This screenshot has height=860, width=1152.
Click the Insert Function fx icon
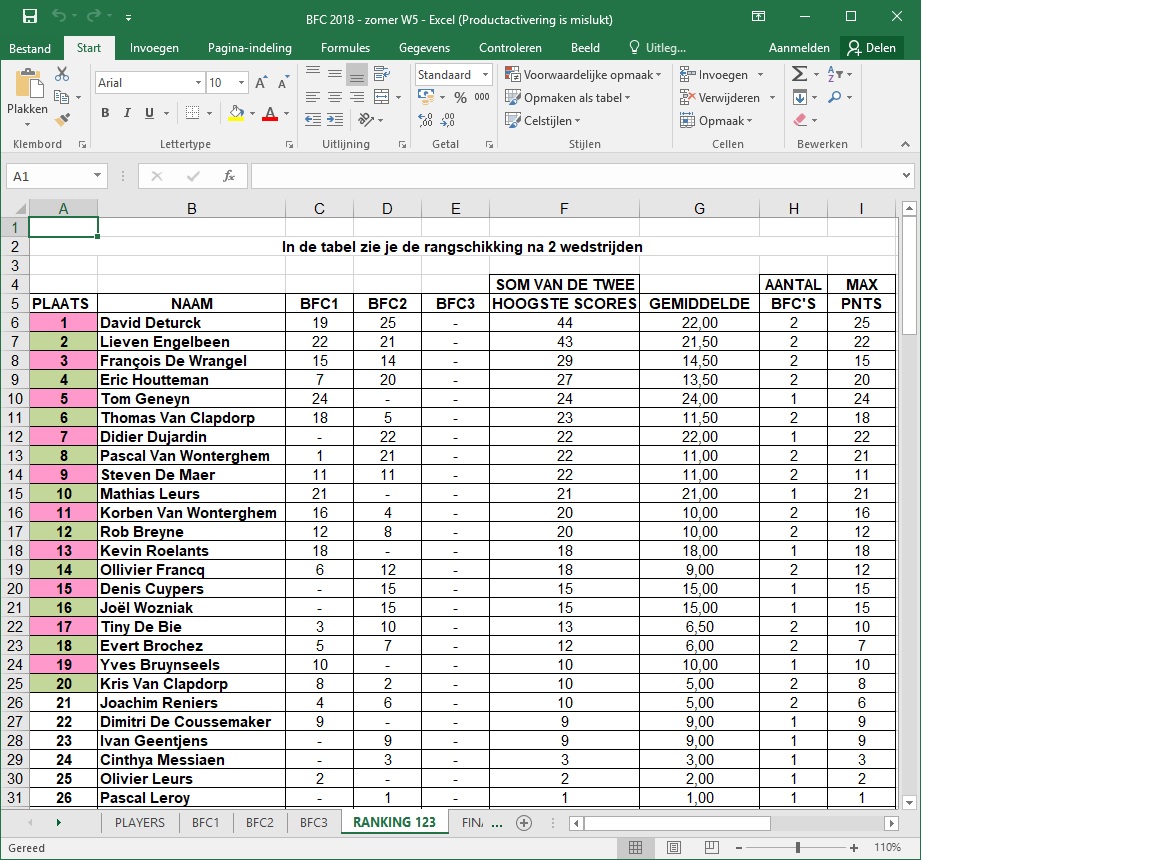pyautogui.click(x=228, y=176)
